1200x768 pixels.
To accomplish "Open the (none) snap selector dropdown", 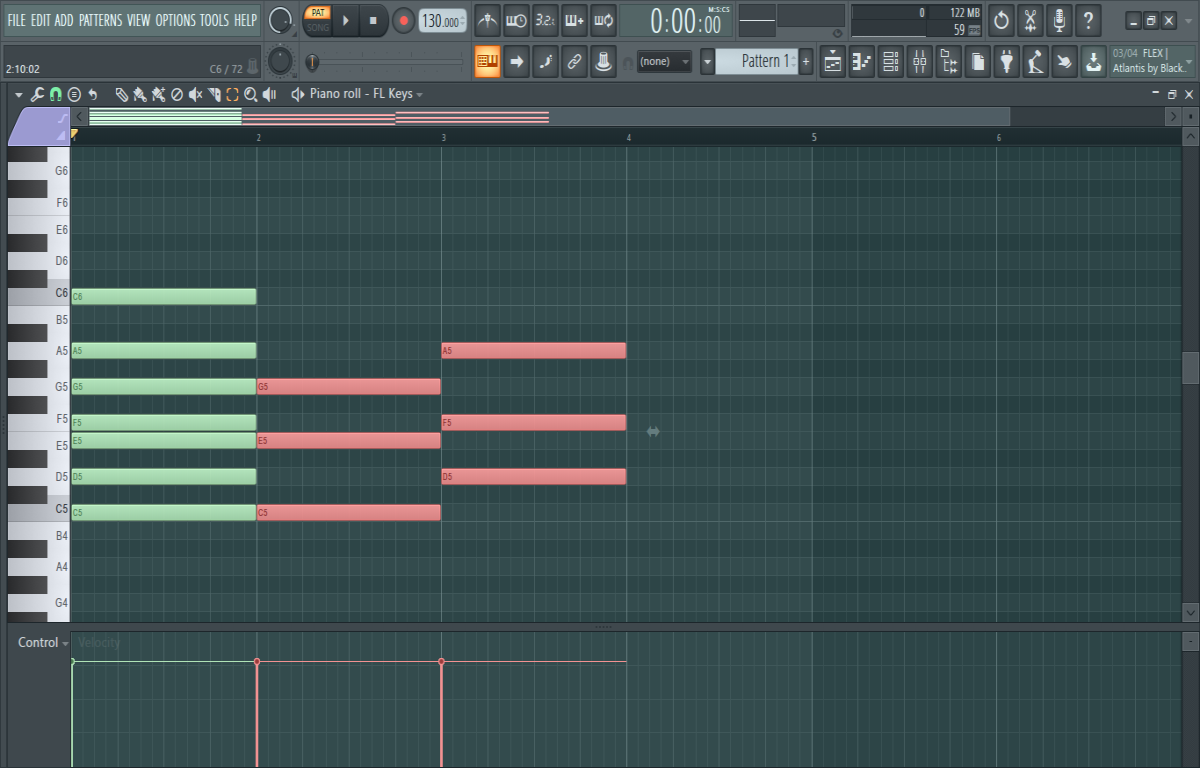I will tap(664, 61).
